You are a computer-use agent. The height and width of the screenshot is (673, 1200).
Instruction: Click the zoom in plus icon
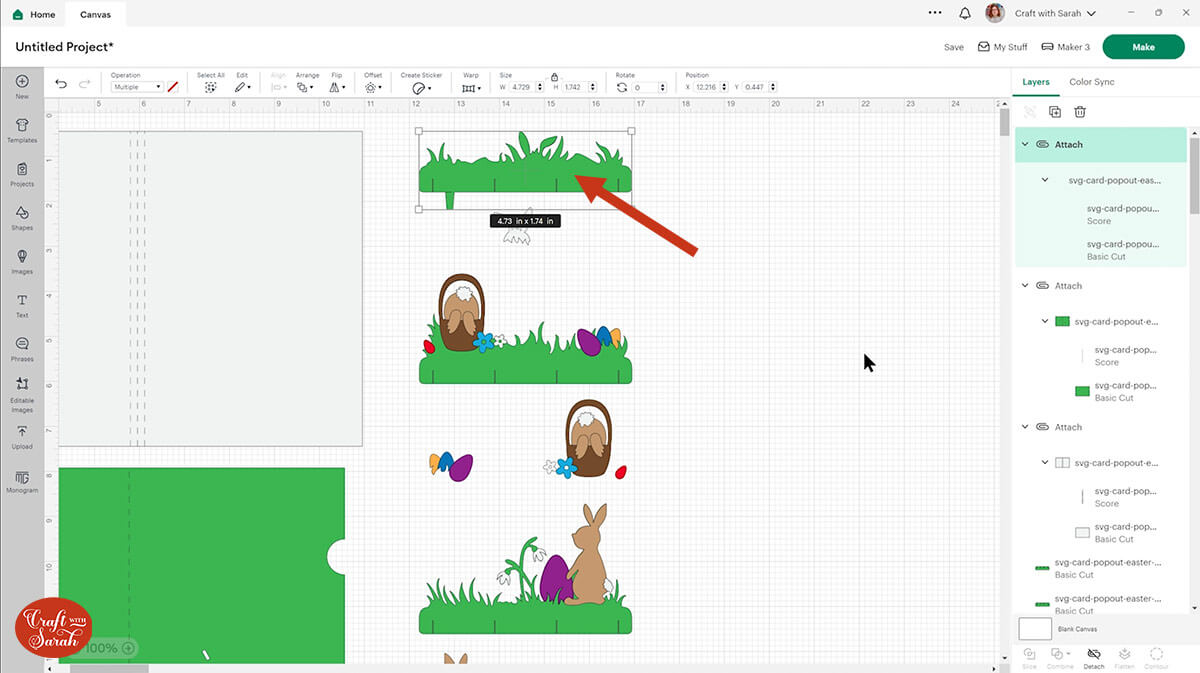(128, 648)
